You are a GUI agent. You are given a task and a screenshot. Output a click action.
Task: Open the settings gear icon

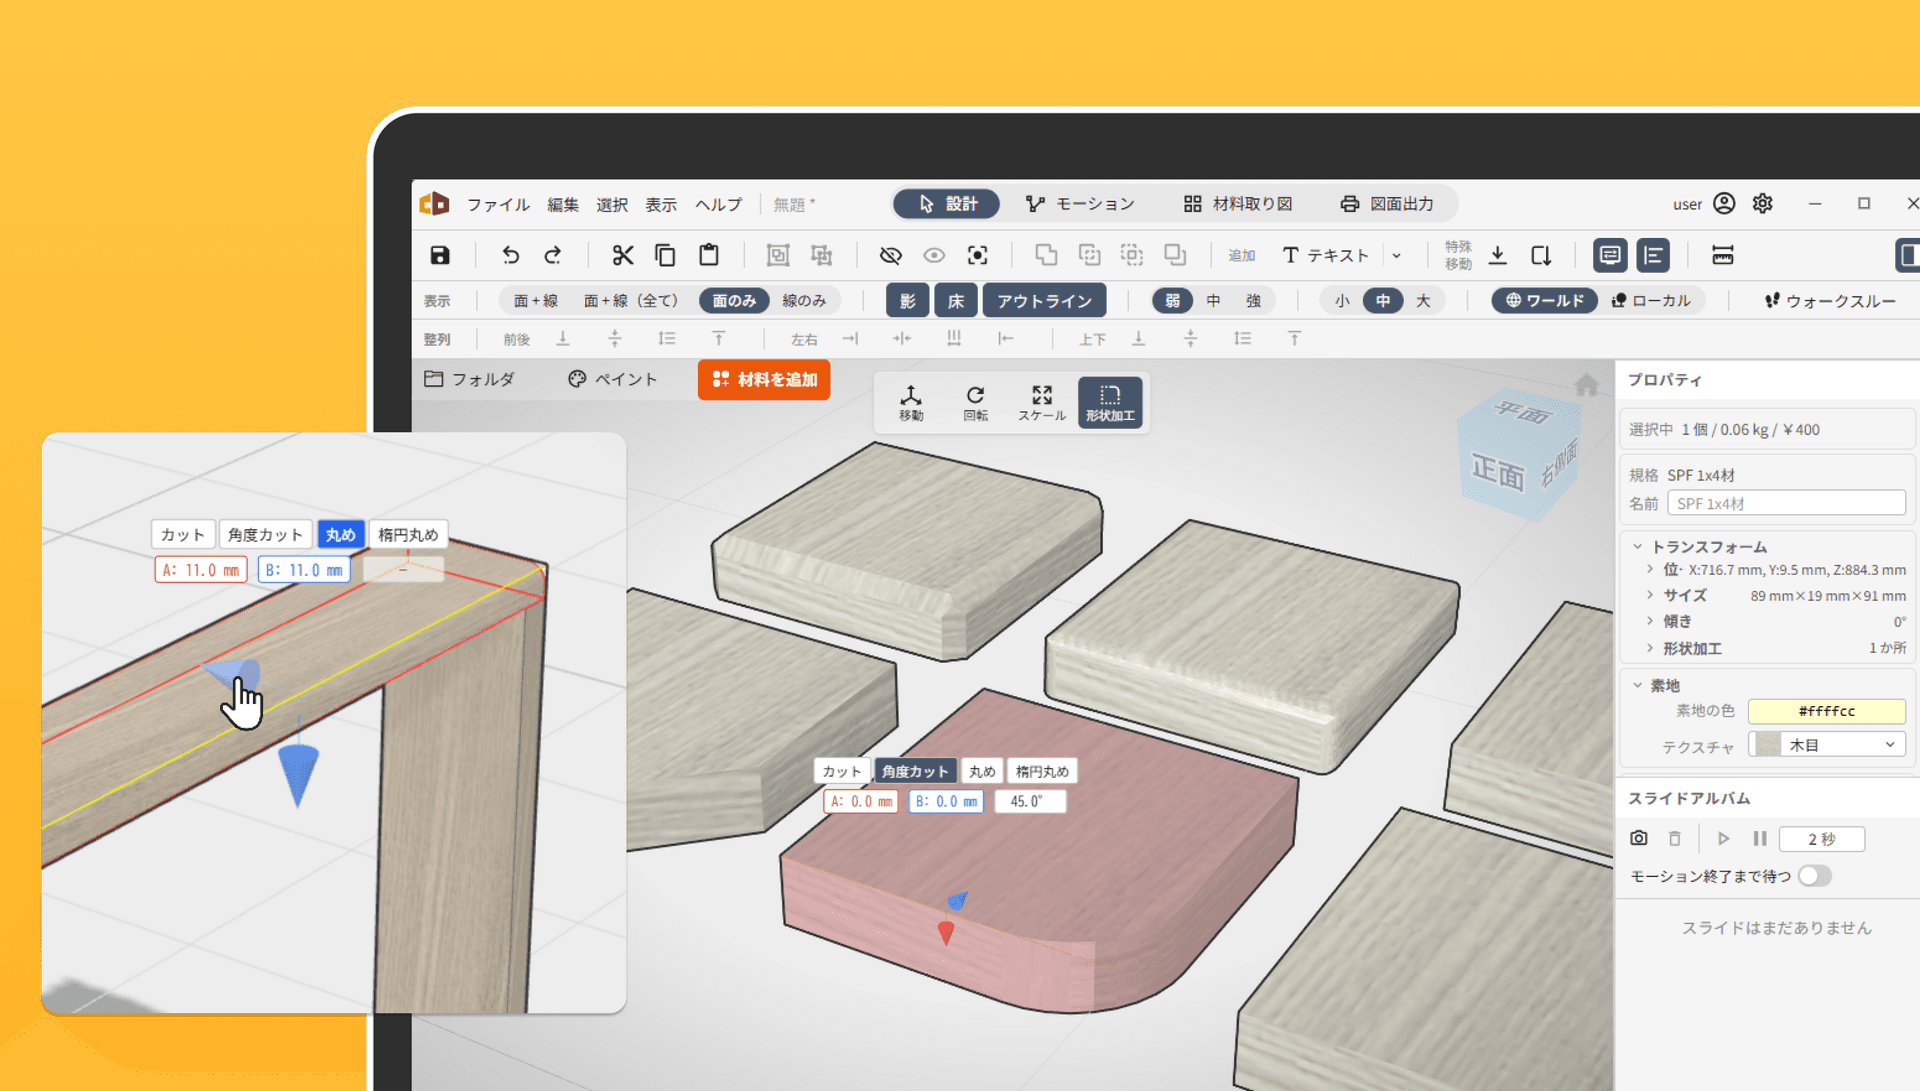tap(1763, 204)
